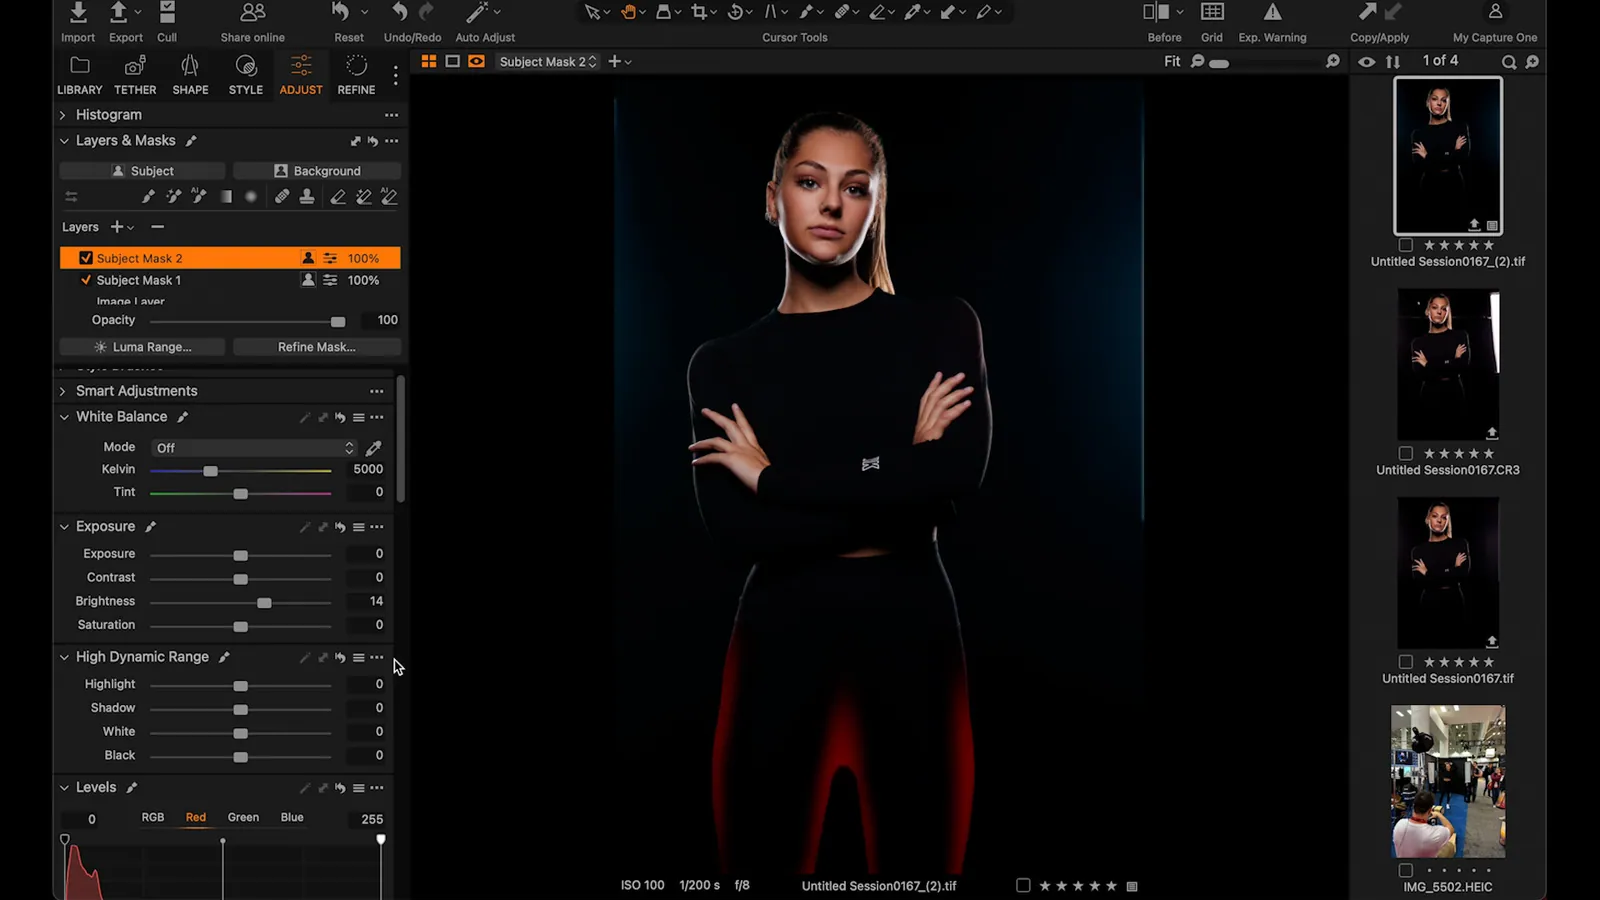Select the Crop cursor tool
The height and width of the screenshot is (900, 1600).
[699, 12]
